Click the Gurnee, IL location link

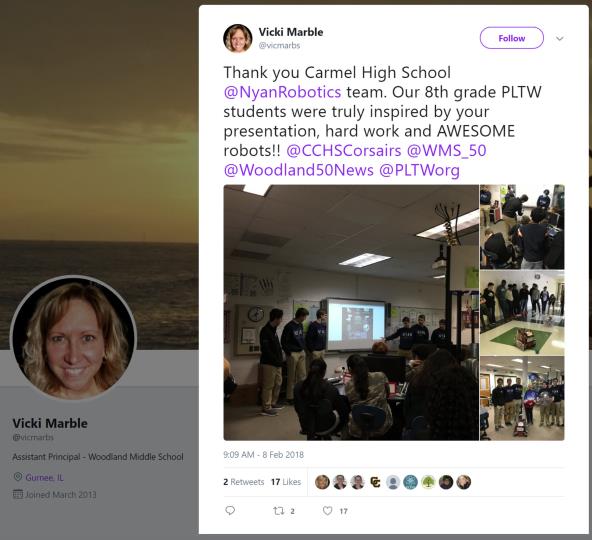click(x=45, y=477)
